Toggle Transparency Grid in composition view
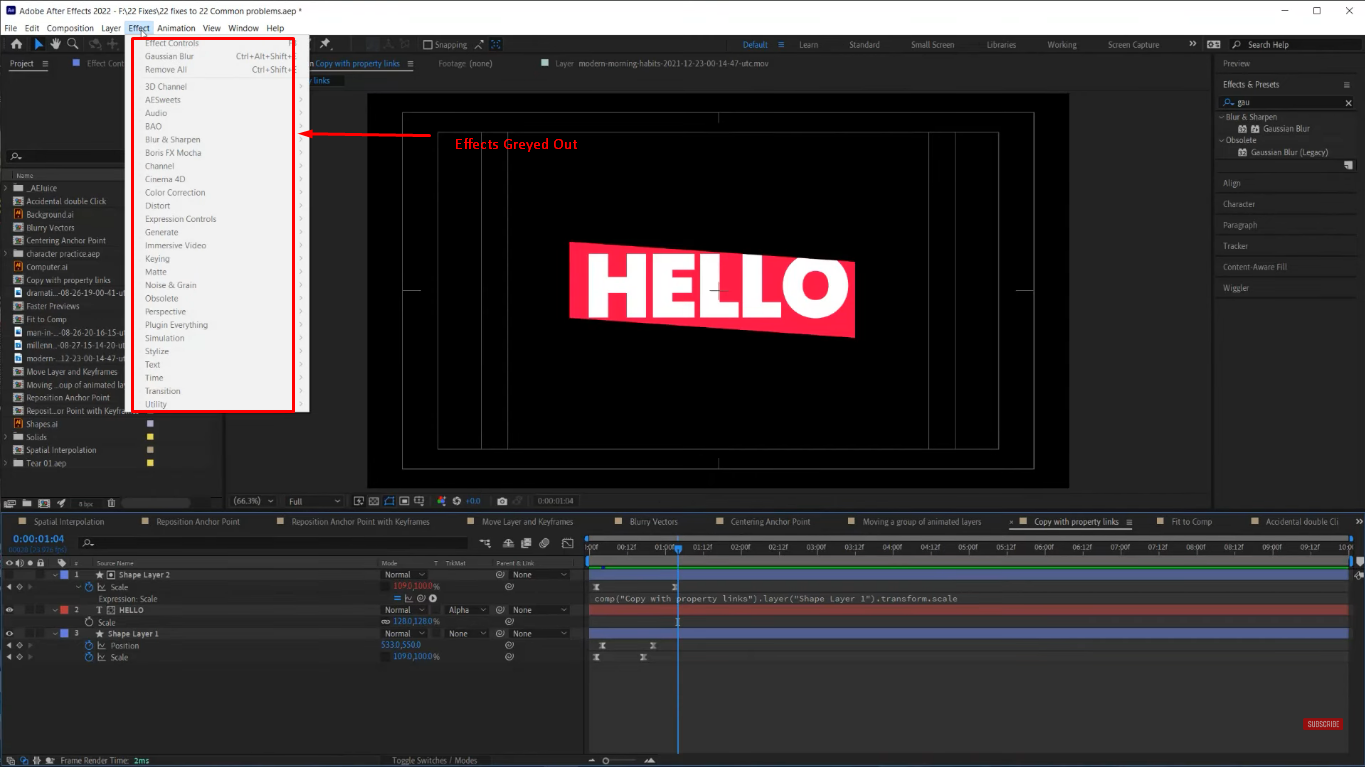 [x=374, y=501]
